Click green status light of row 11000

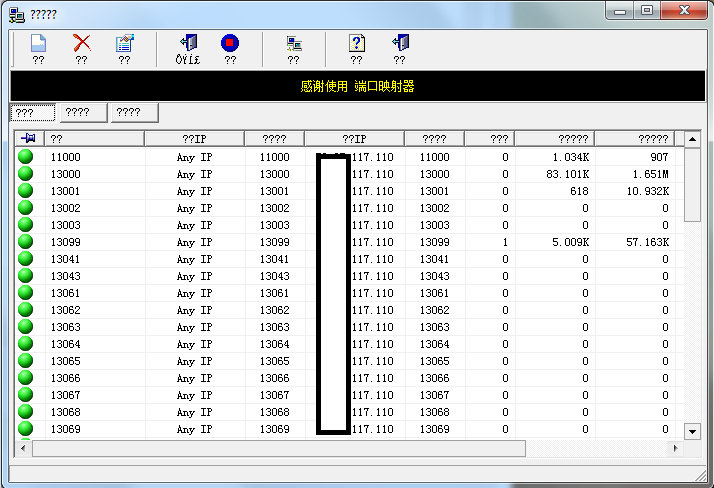pos(26,156)
